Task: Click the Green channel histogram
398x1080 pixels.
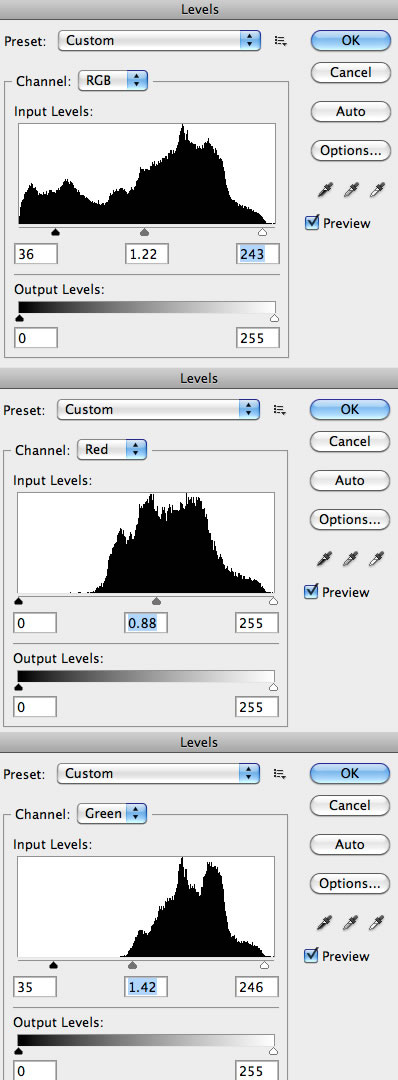Action: pos(146,906)
